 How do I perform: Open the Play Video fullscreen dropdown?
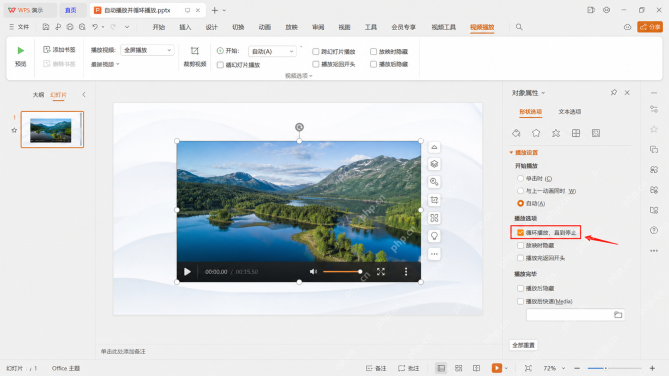(147, 50)
